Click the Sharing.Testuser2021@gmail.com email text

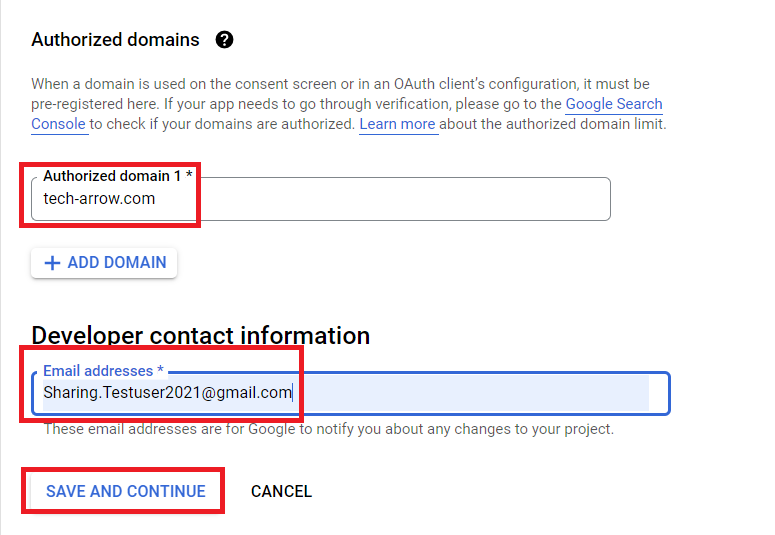pos(167,393)
